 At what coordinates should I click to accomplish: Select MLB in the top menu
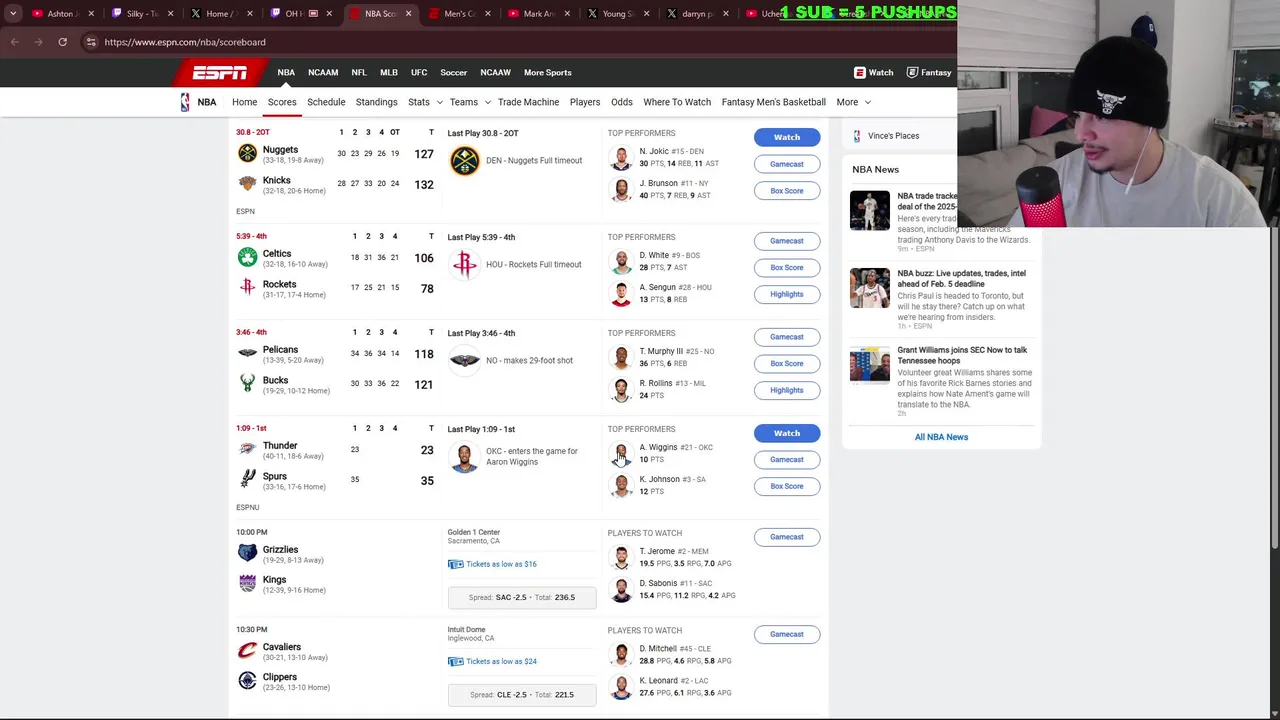coord(389,72)
